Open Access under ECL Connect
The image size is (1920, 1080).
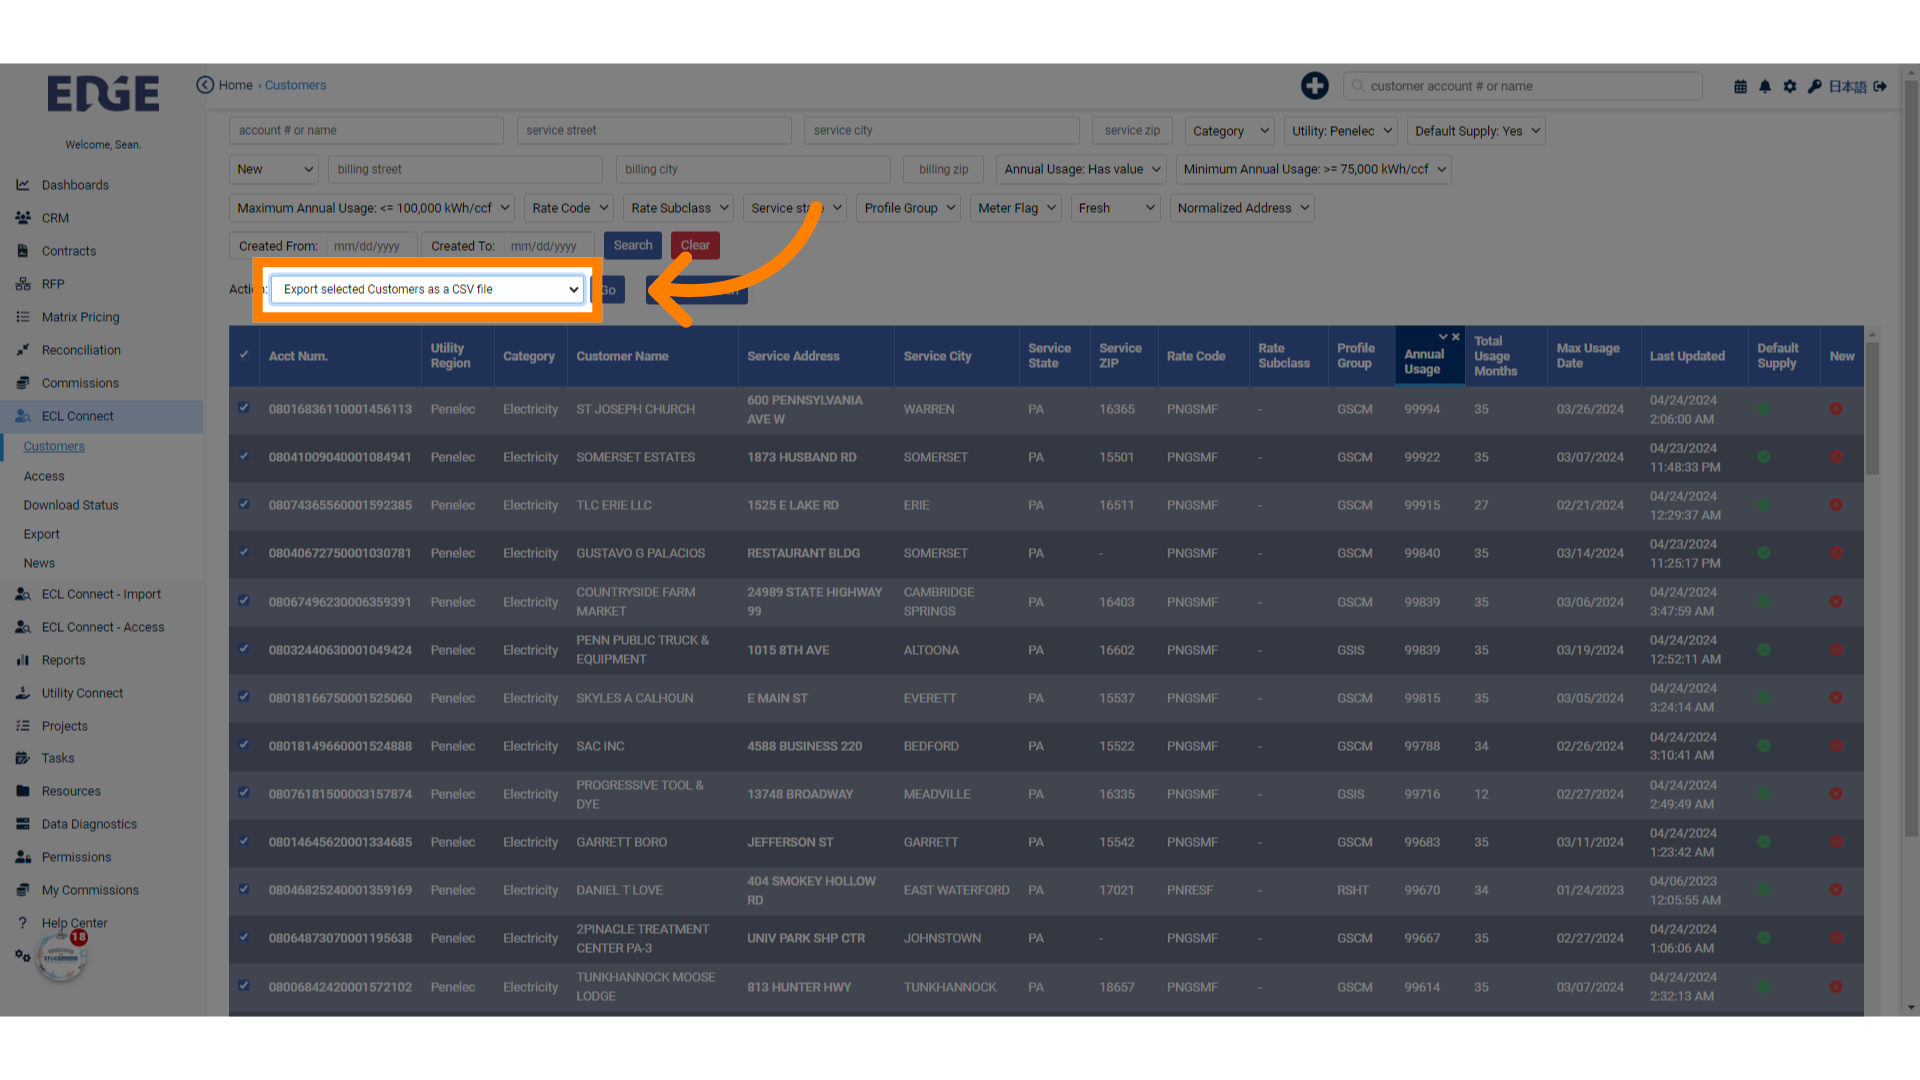click(44, 476)
